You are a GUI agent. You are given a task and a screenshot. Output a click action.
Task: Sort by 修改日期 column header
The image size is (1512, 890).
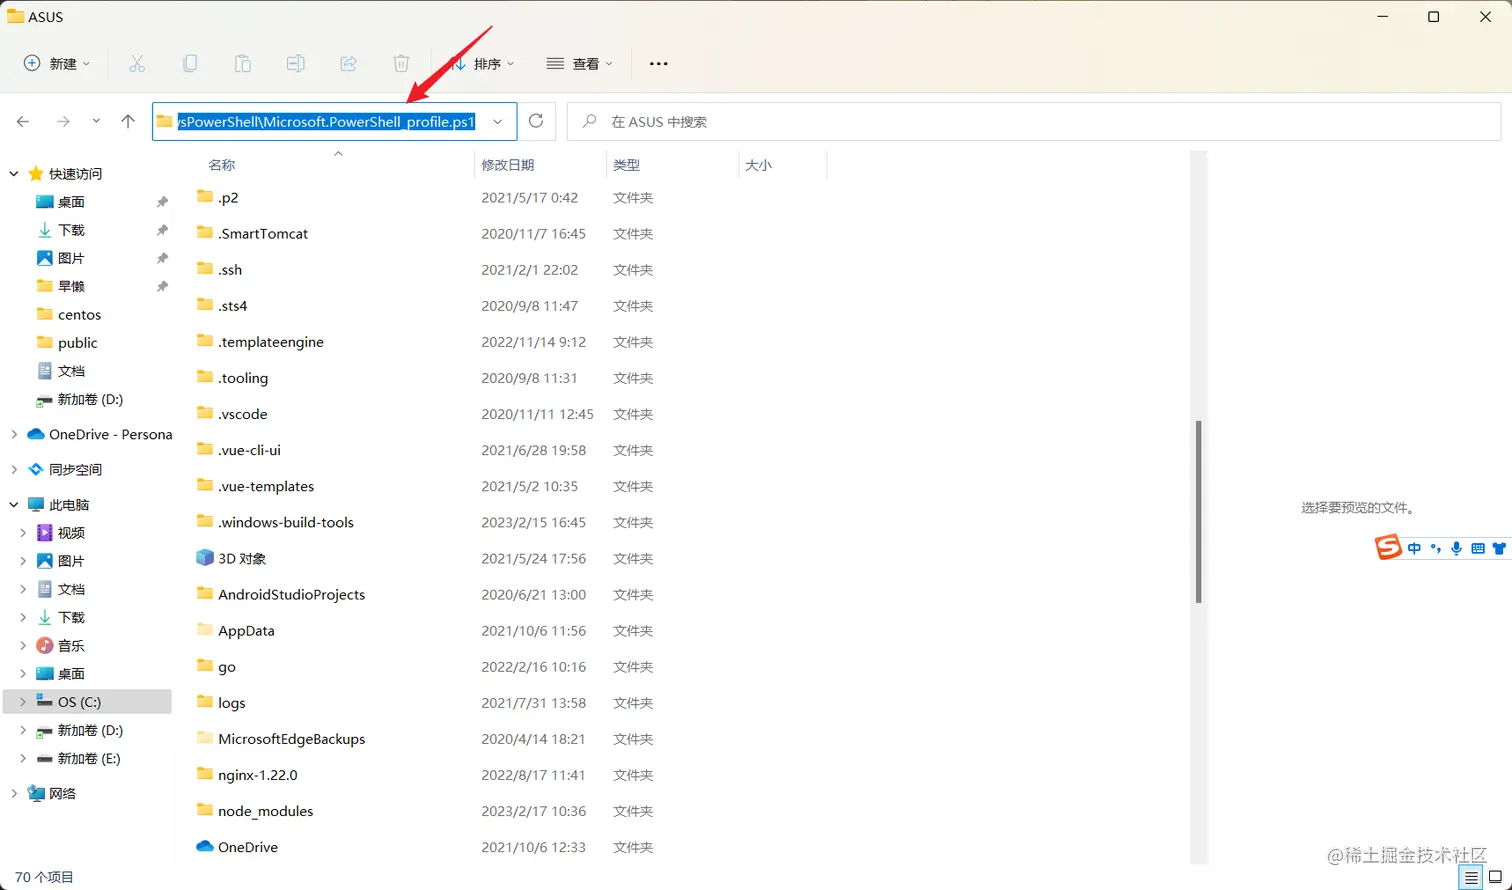(508, 165)
